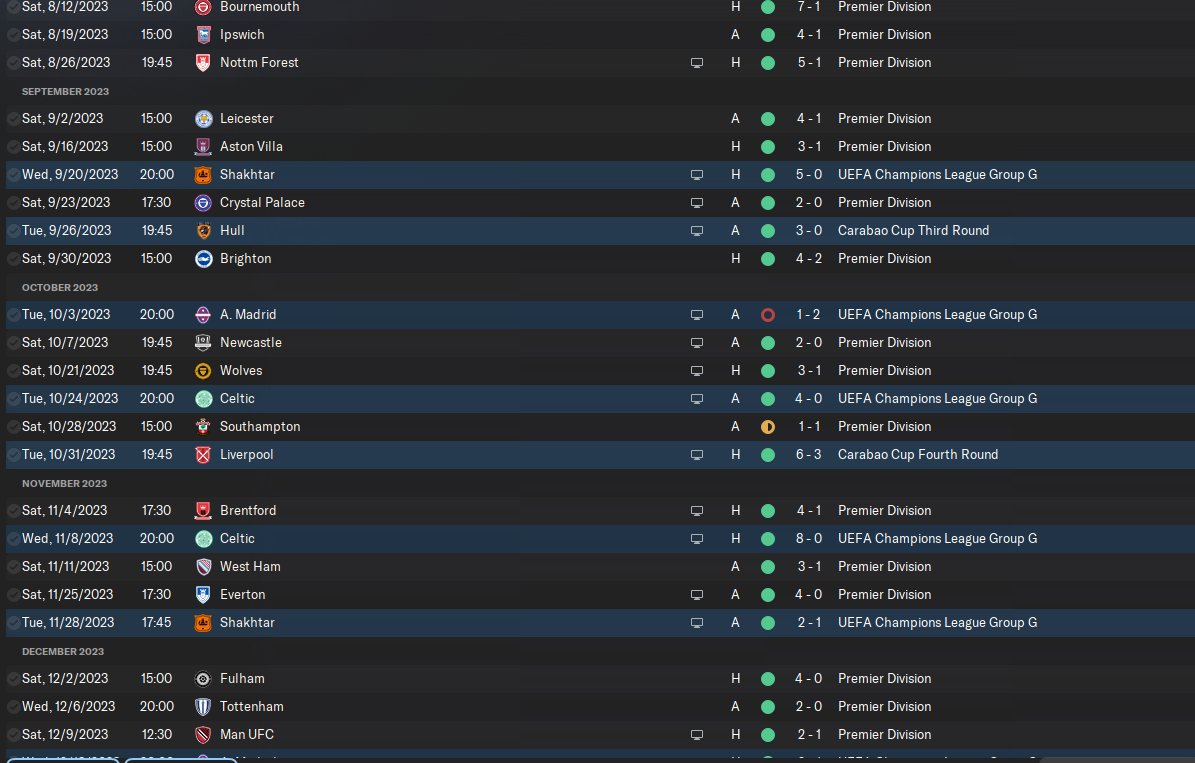Viewport: 1195px width, 763px height.
Task: Collapse the DECEMBER 2023 month header
Action: [x=62, y=652]
